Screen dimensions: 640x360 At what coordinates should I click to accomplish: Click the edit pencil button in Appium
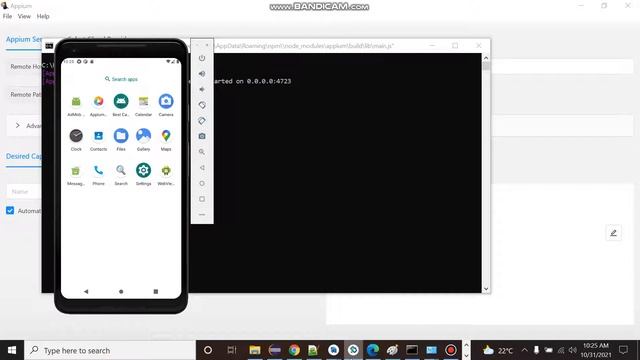[x=613, y=233]
